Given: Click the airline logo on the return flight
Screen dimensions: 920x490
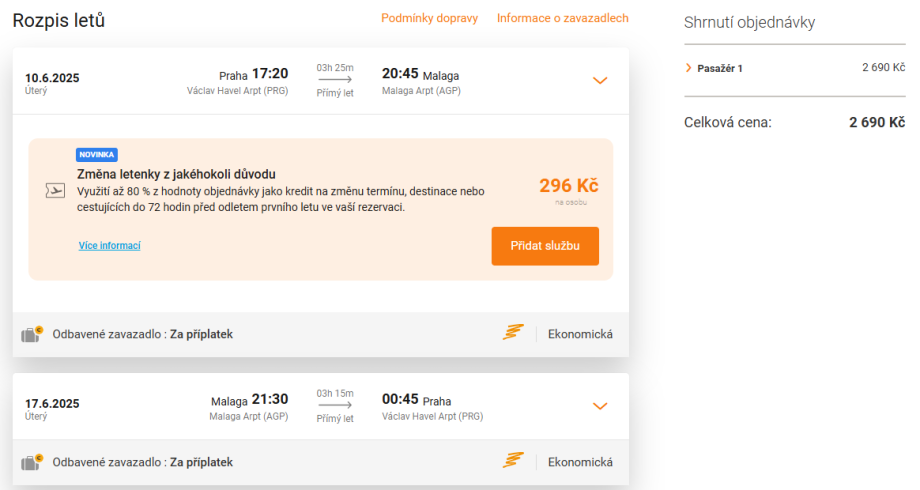Looking at the screenshot, I should (x=513, y=461).
